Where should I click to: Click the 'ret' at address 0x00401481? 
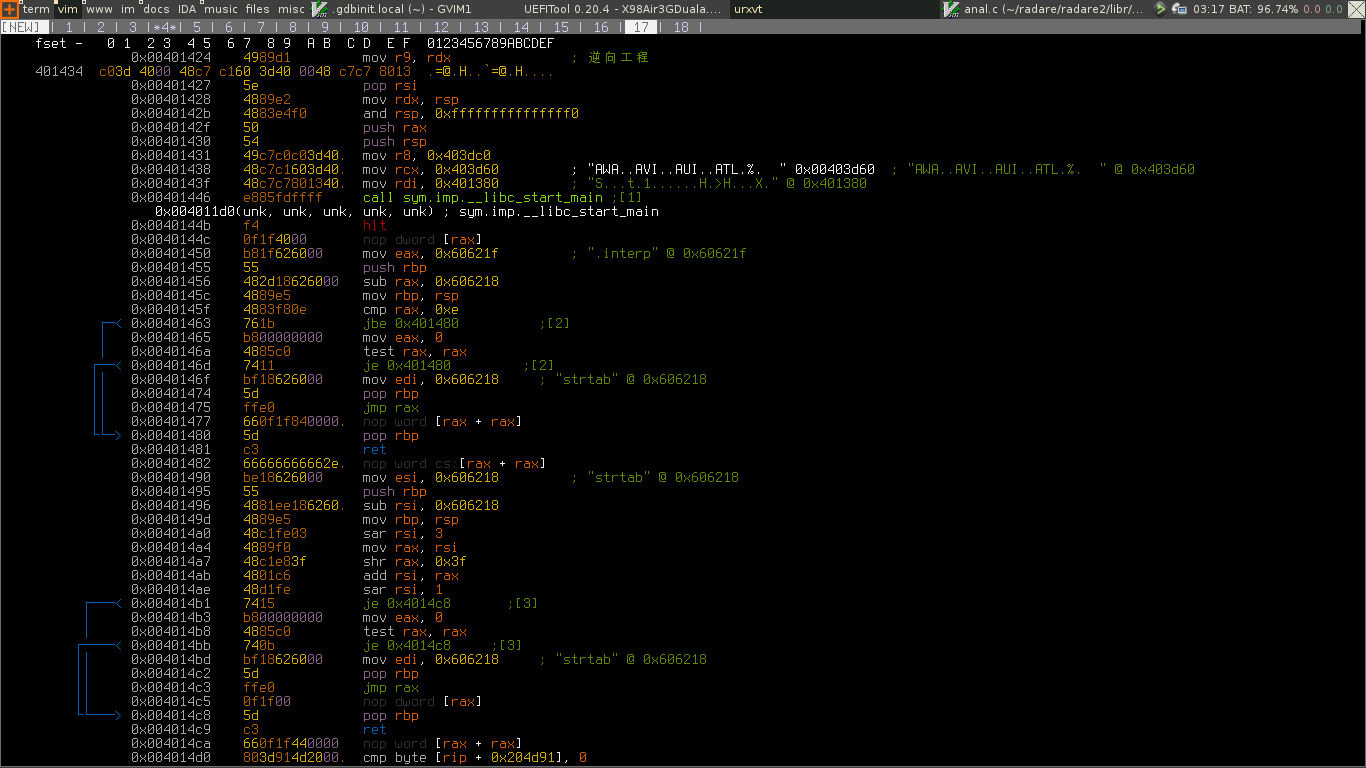tap(375, 450)
